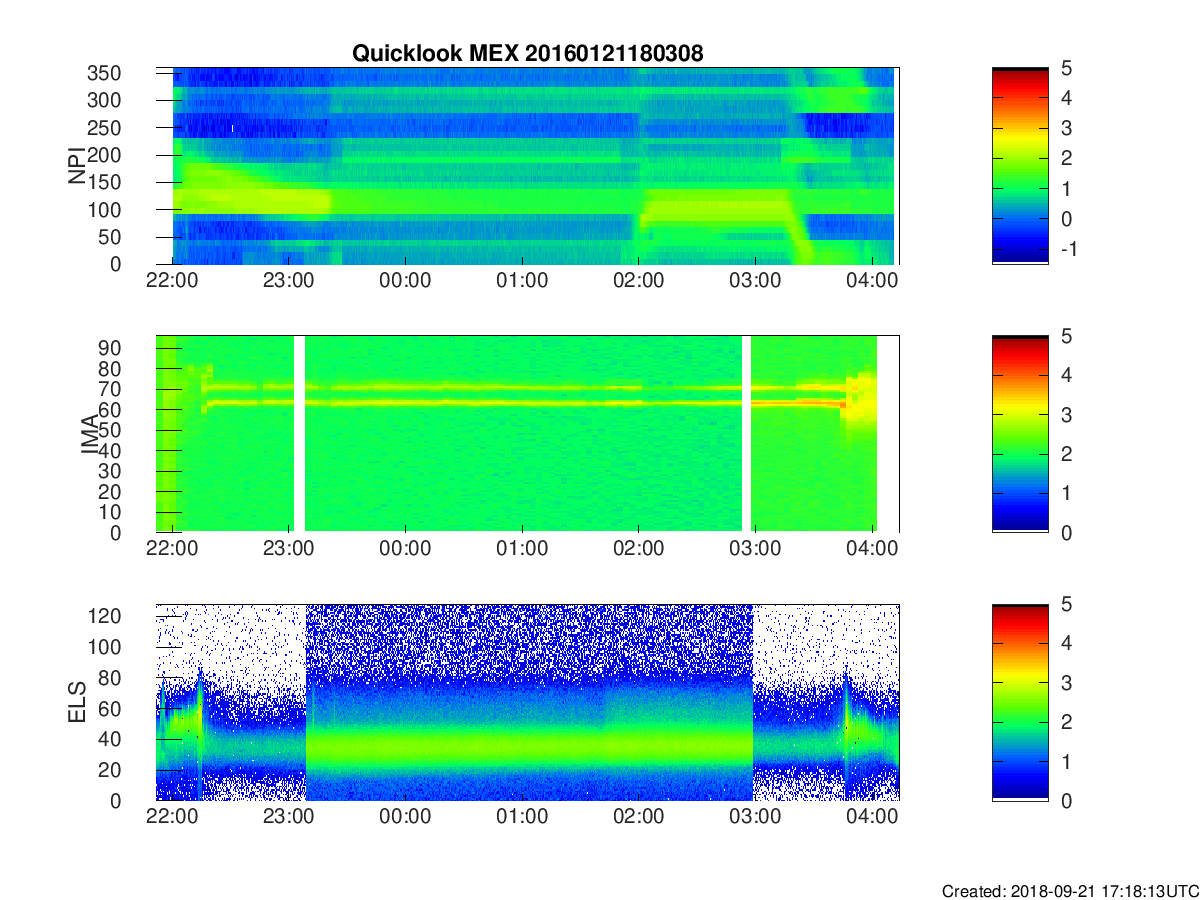Click inside the NPI spectrogram plot
Image resolution: width=1200 pixels, height=900 pixels.
click(x=527, y=166)
